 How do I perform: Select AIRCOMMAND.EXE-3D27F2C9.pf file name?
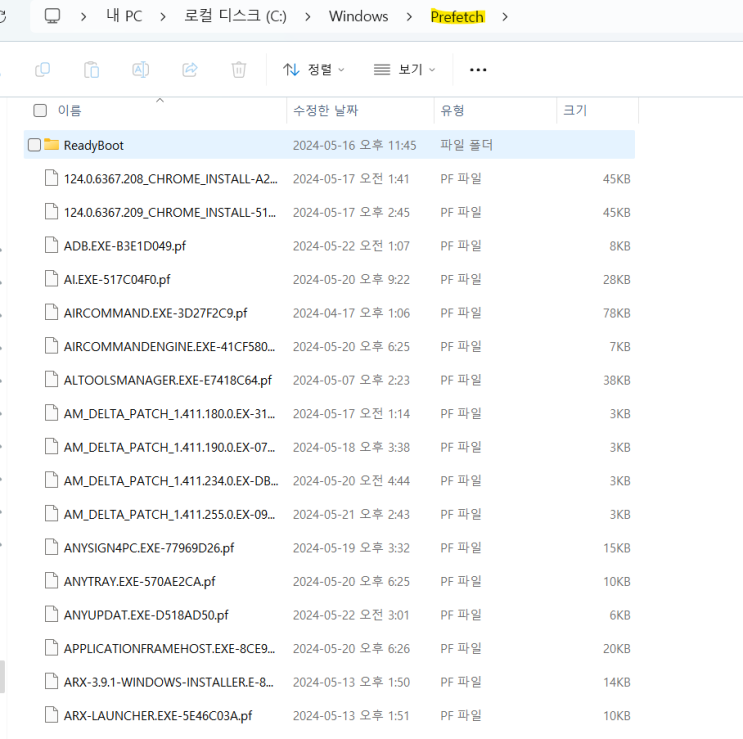pos(155,313)
